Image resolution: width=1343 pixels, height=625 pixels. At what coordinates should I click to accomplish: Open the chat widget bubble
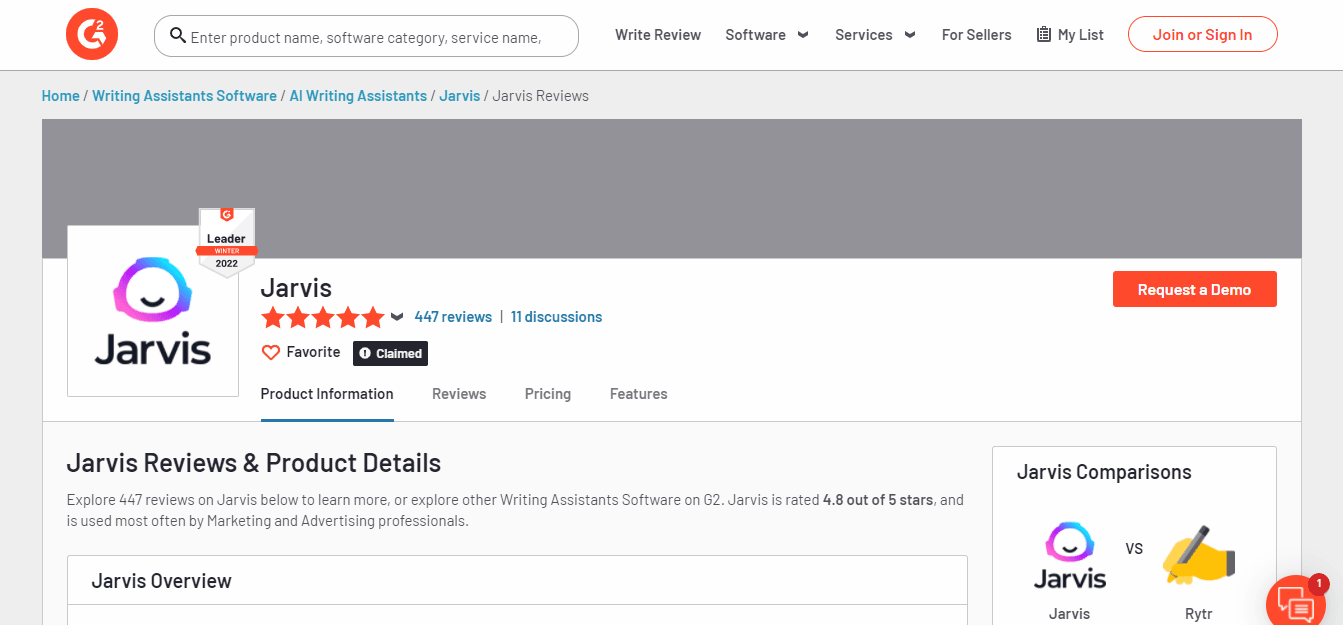coord(1297,603)
